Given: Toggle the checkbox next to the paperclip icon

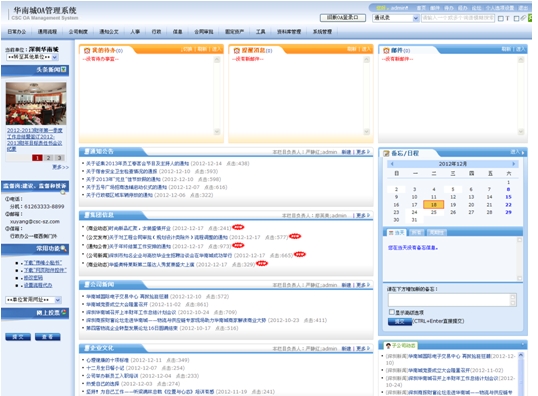Looking at the screenshot, I should pyautogui.click(x=516, y=19).
